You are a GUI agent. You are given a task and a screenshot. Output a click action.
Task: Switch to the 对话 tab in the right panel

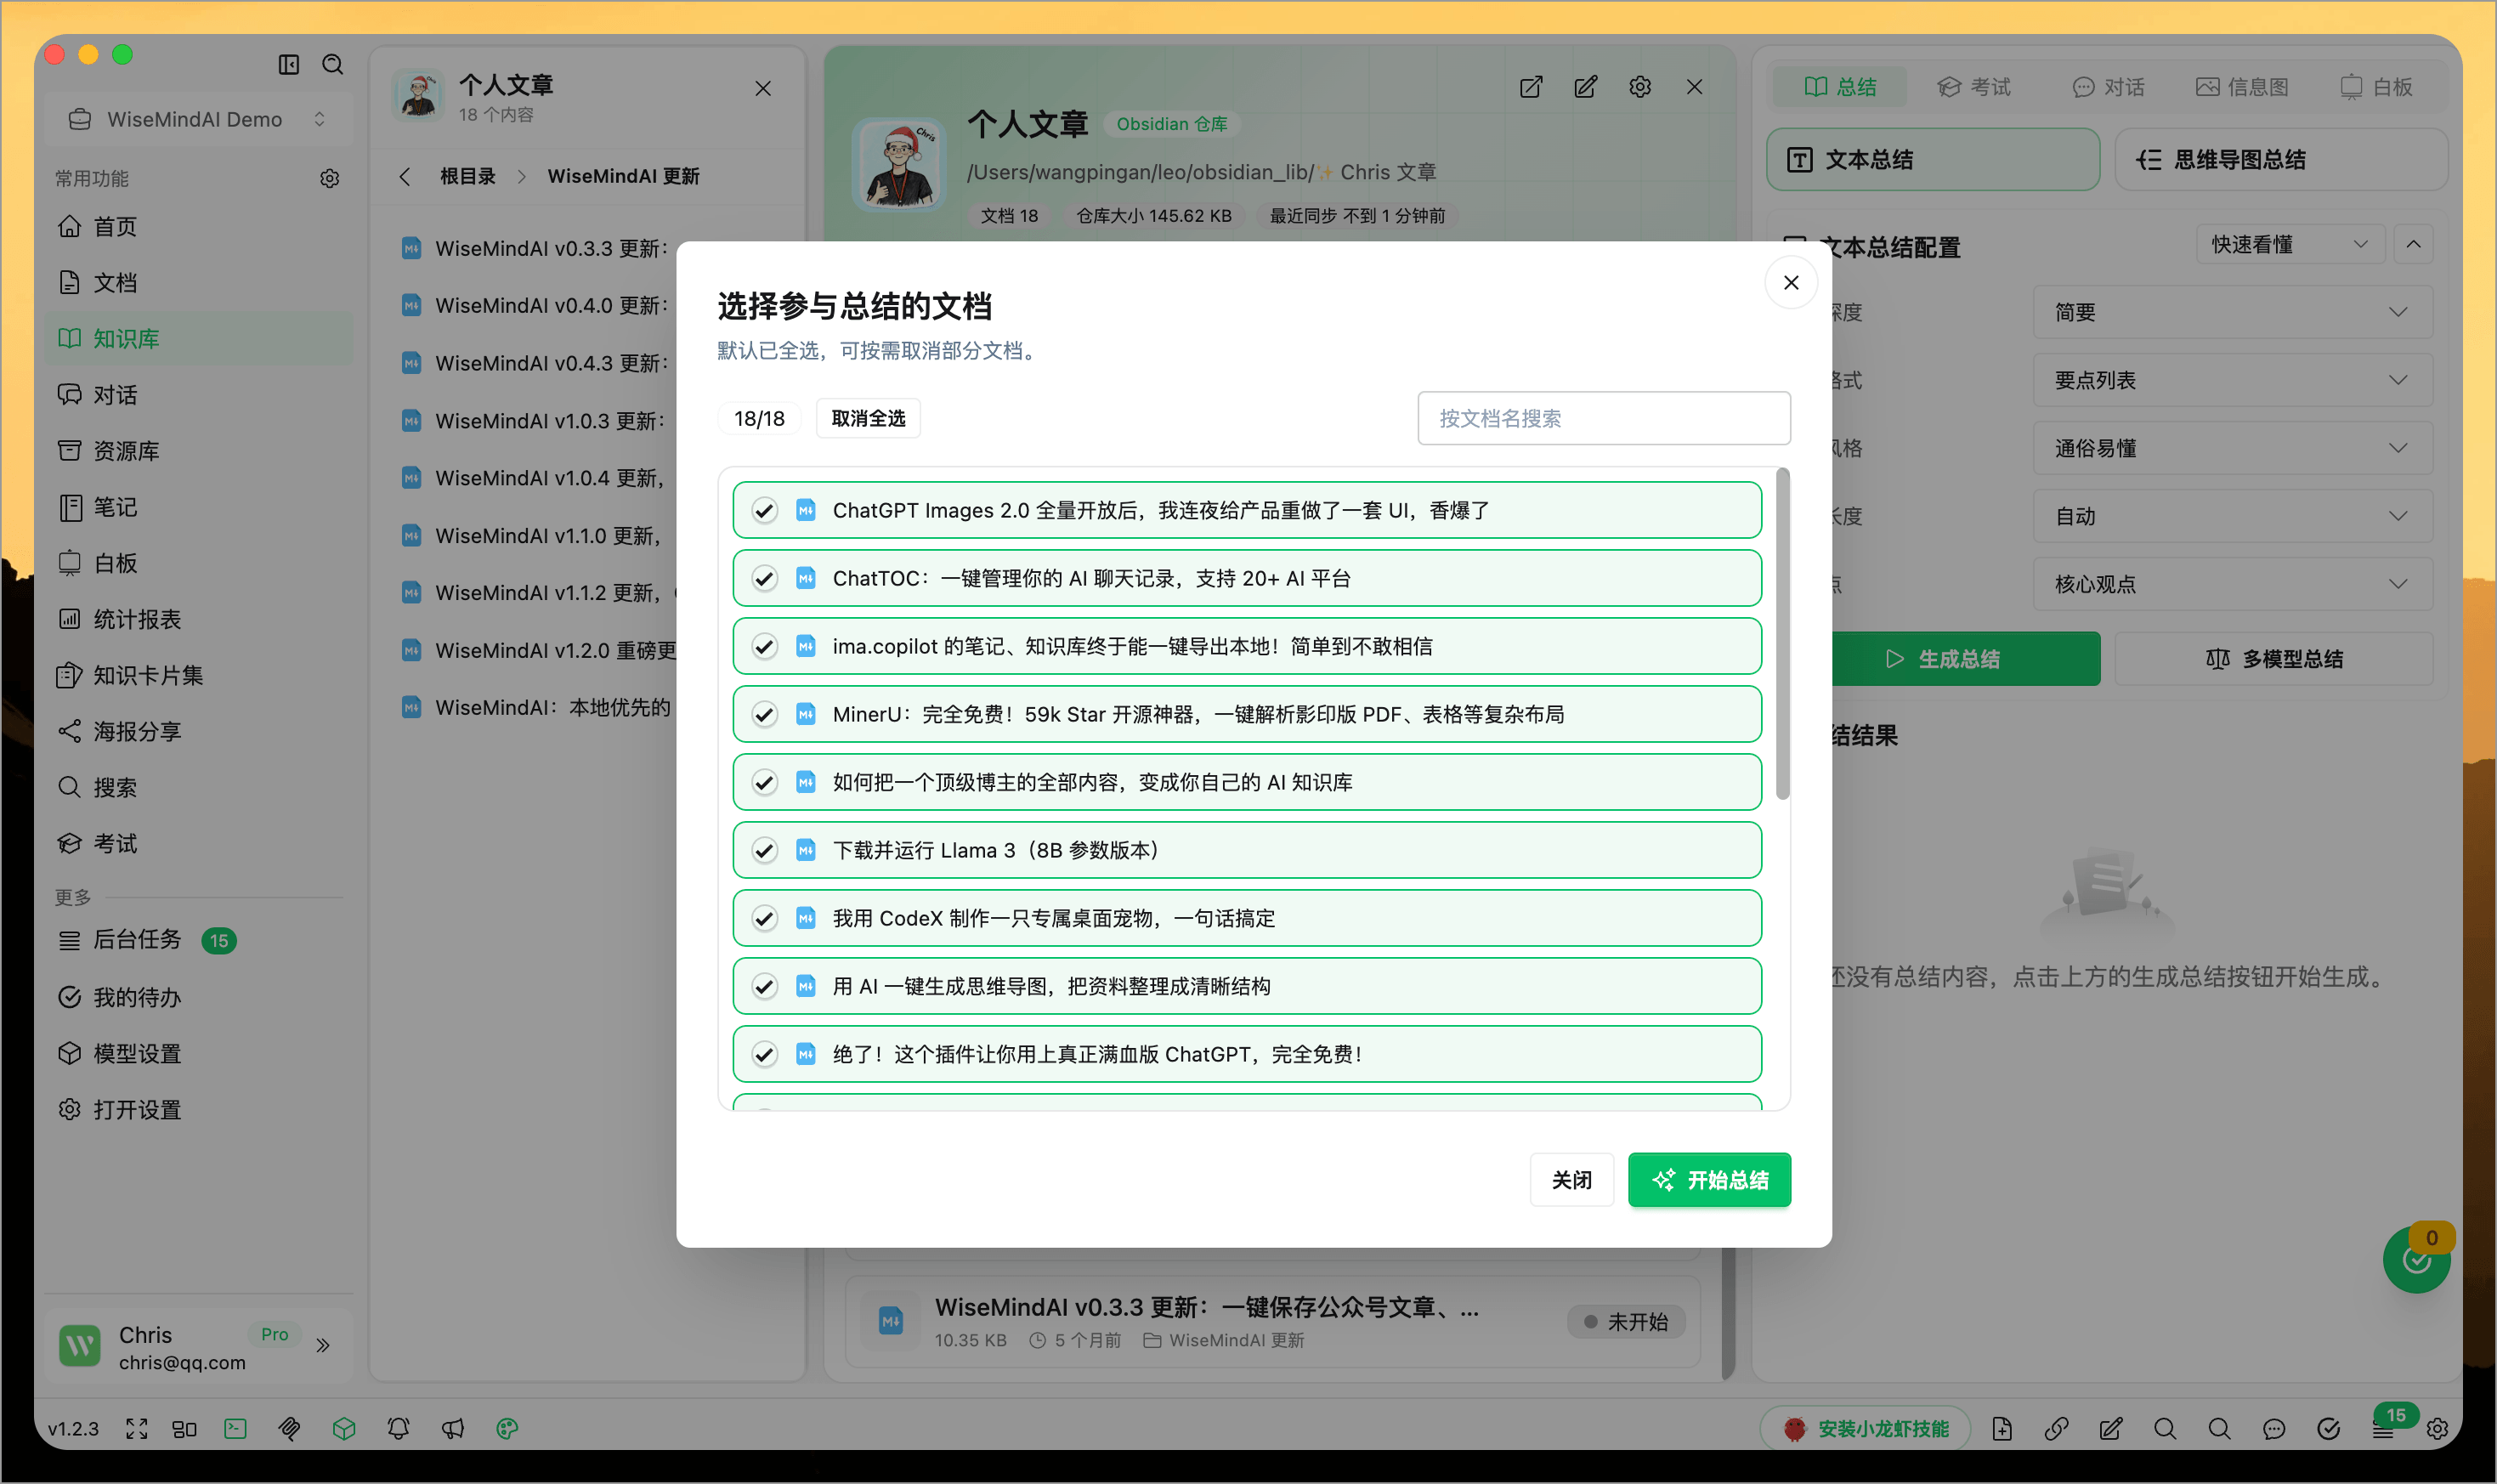point(2108,87)
